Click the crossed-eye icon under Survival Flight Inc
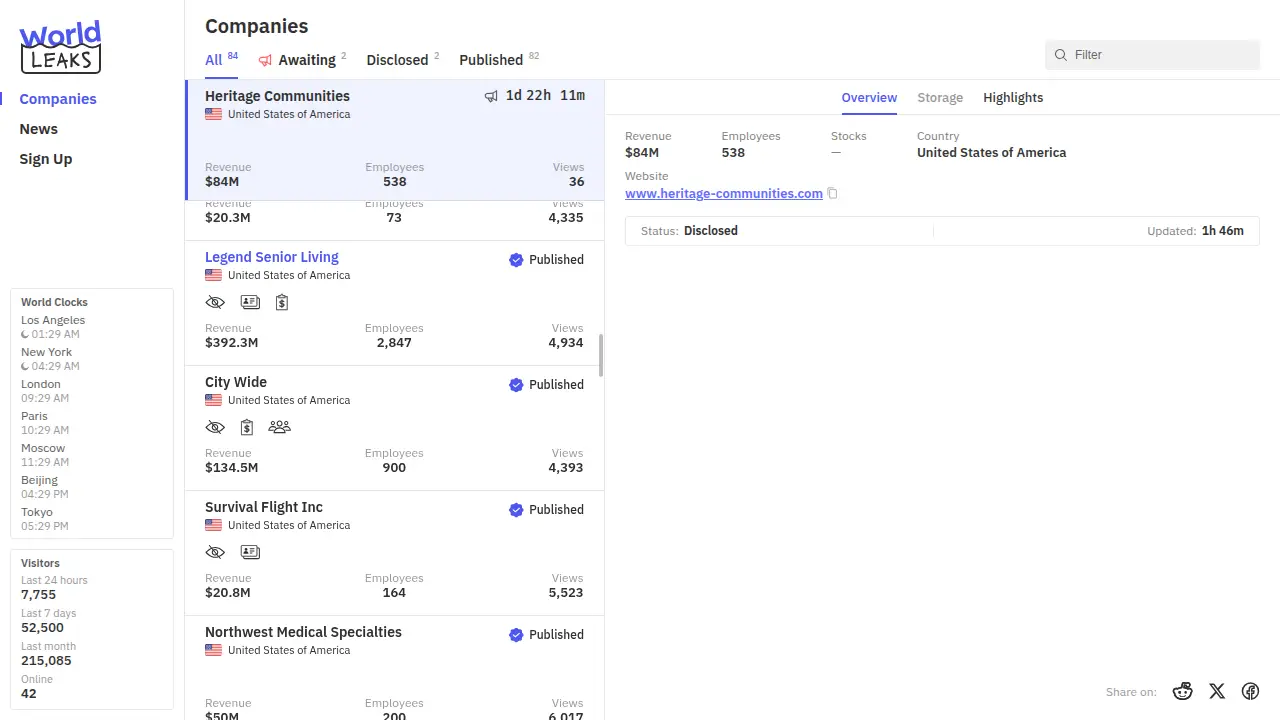 tap(215, 552)
